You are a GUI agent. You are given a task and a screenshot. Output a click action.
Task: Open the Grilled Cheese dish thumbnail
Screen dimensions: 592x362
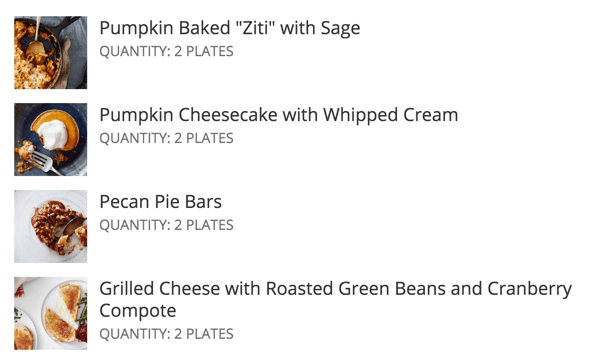tap(51, 313)
